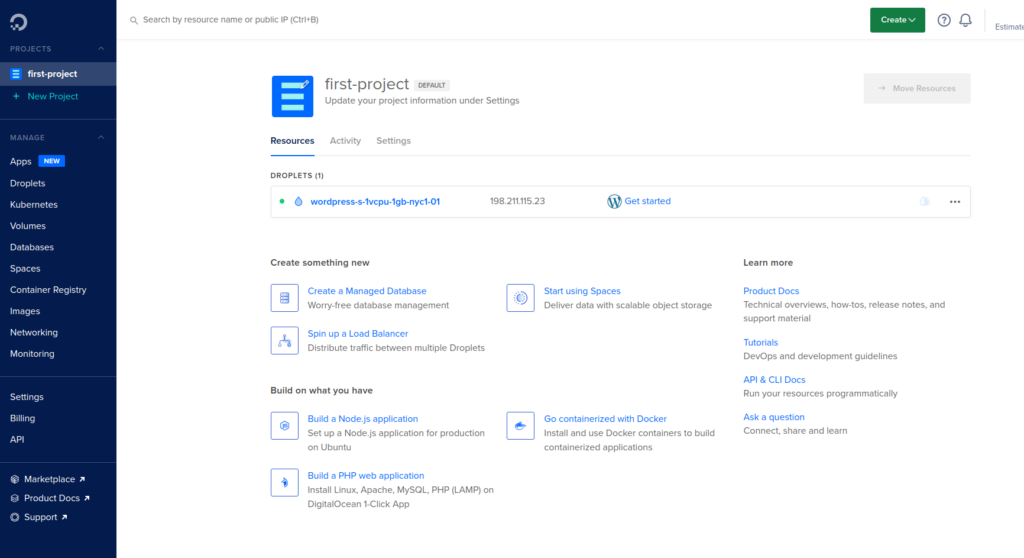Screen dimensions: 1024x558
Task: Open the help question mark icon
Action: coord(944,20)
